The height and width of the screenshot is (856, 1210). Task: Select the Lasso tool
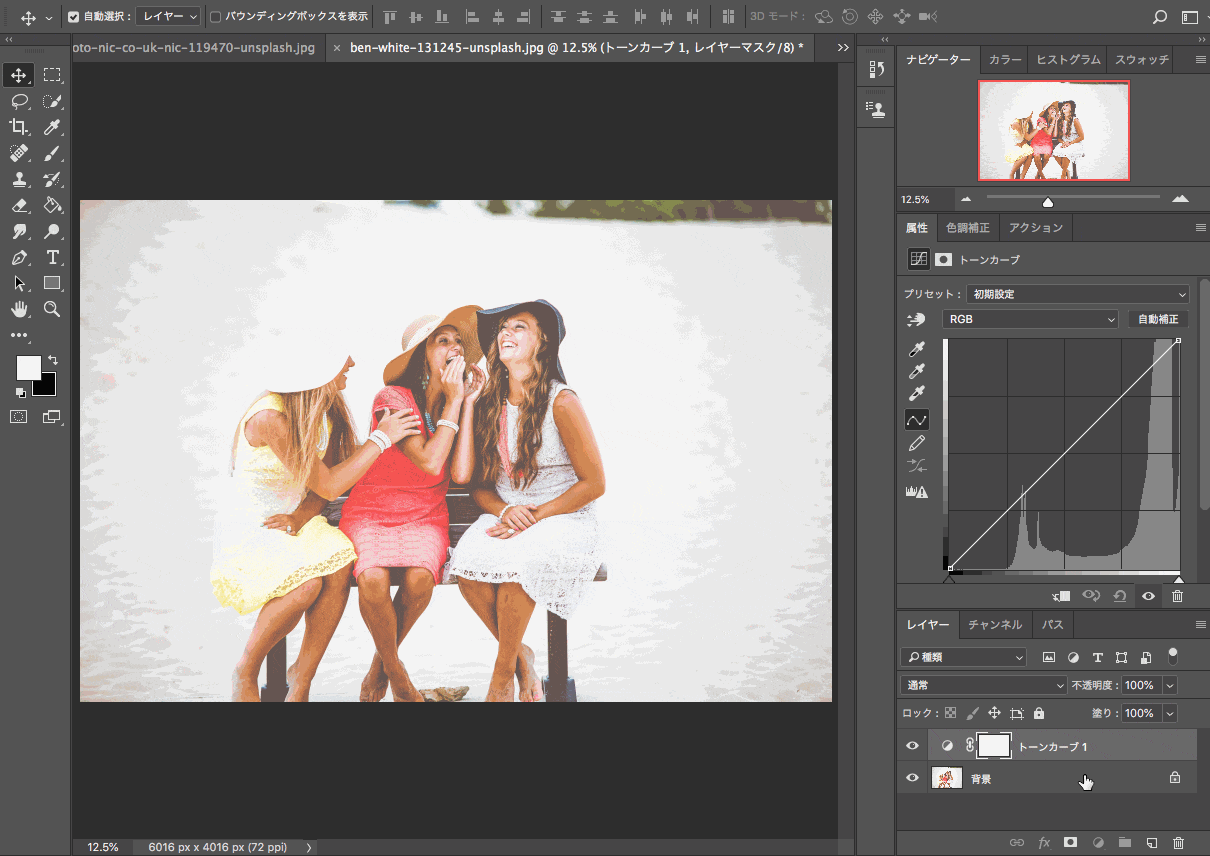(x=19, y=101)
